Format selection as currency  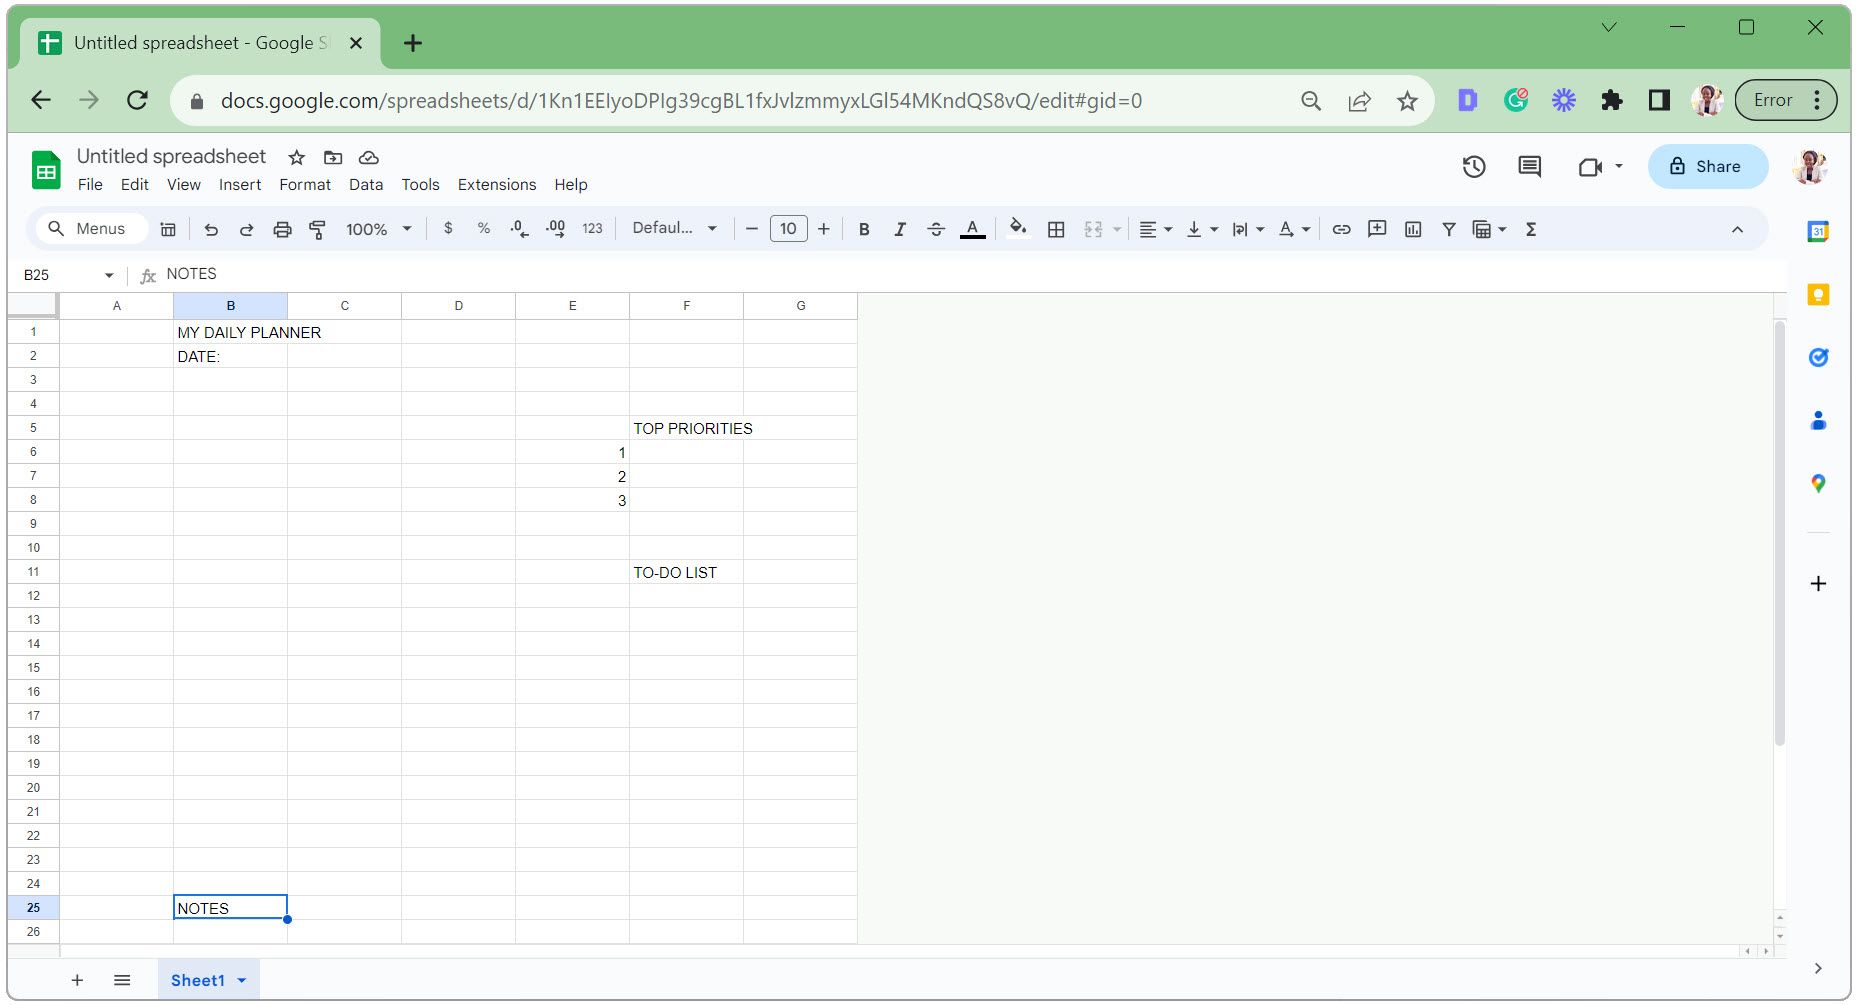pyautogui.click(x=447, y=229)
